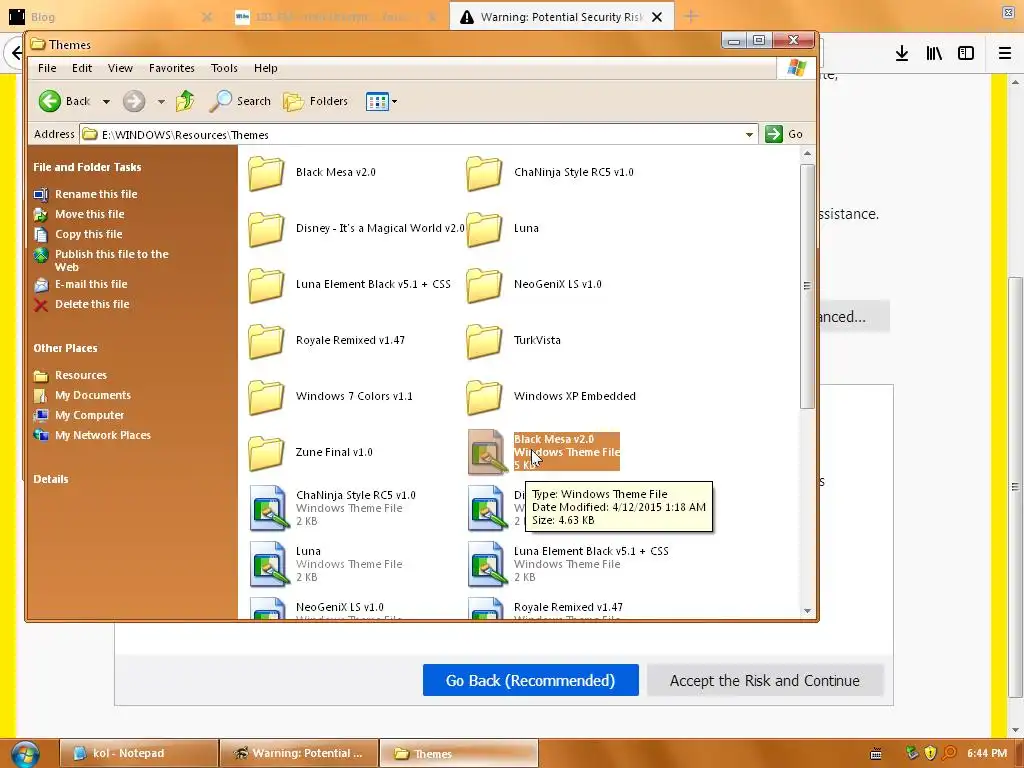The height and width of the screenshot is (768, 1024).
Task: Open a new browser tab
Action: (691, 16)
